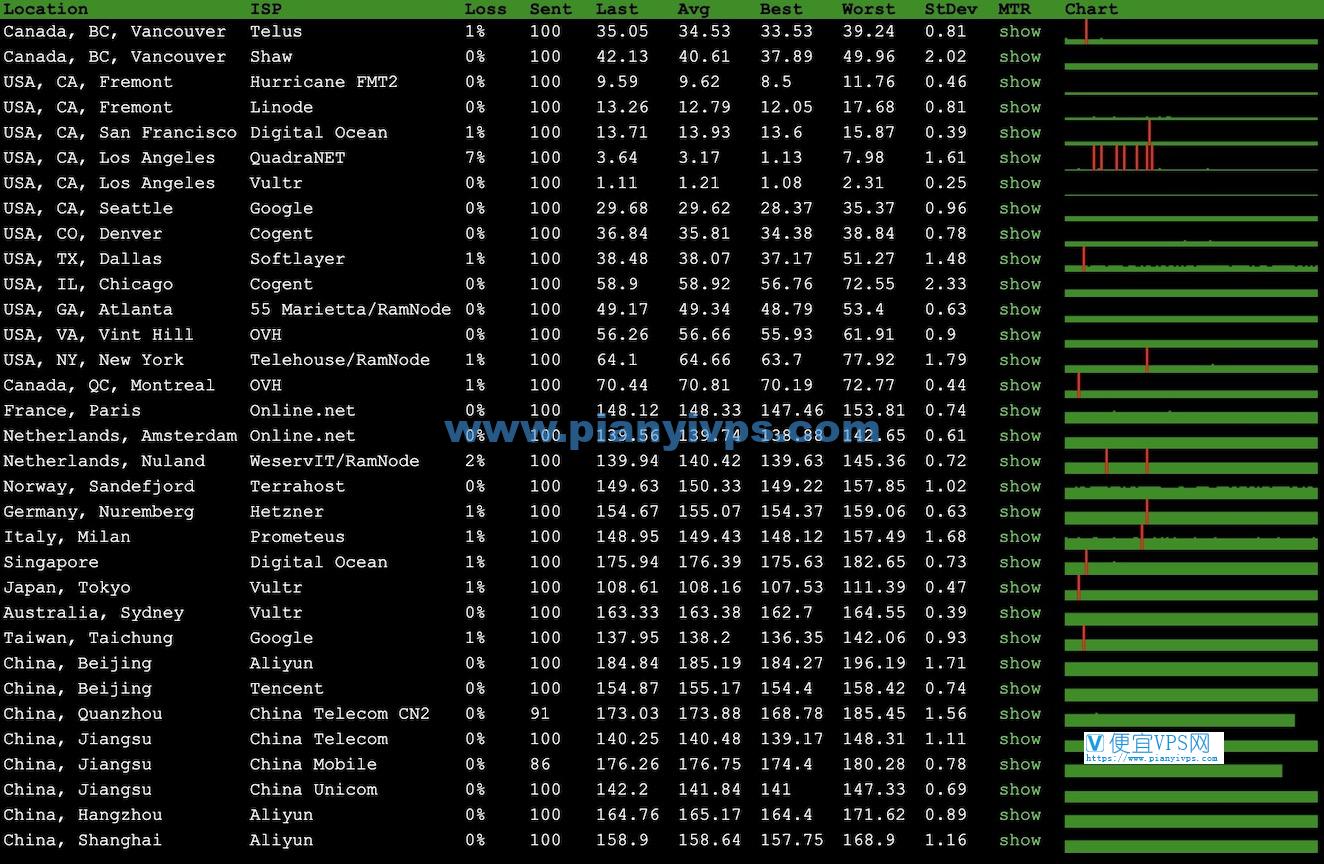Open MTR 'show' link for Shaw Vancouver row
This screenshot has height=864, width=1324.
[x=1020, y=56]
